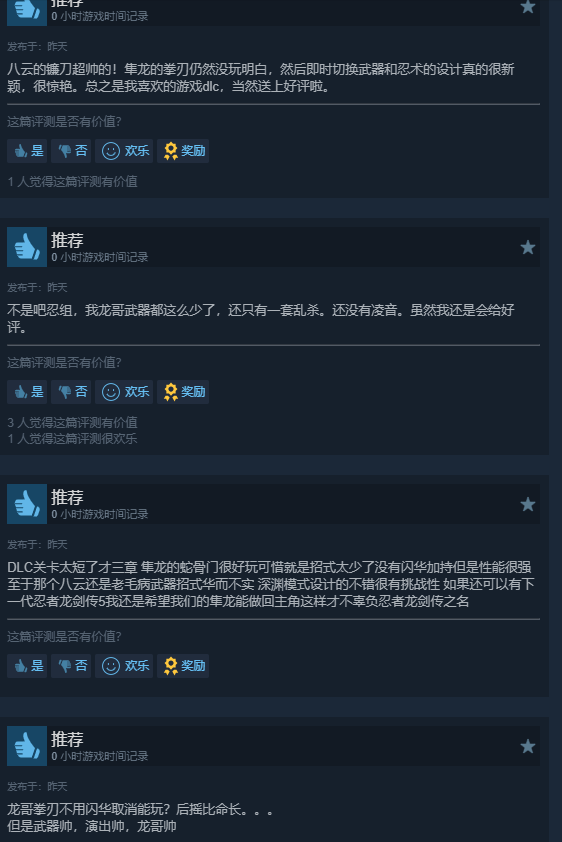Screen dimensions: 562x842
Task: Click the star icon on the DLC关卡太短了 review
Action: (528, 504)
